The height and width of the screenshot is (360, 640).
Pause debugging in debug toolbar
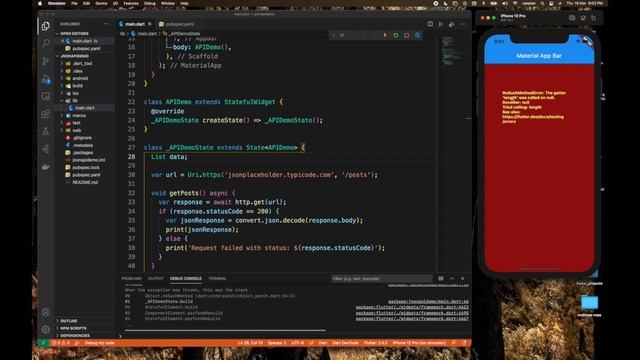click(x=342, y=36)
